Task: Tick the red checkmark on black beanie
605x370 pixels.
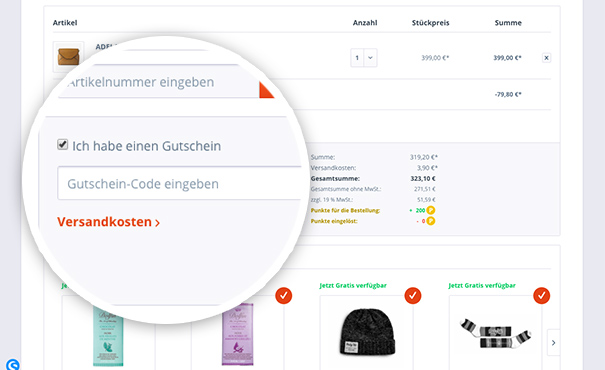Action: (412, 296)
